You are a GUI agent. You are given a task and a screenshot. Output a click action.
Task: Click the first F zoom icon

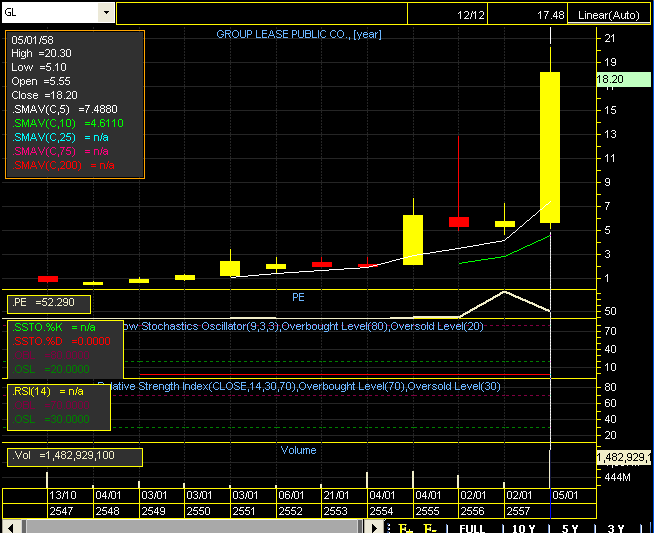tap(406, 527)
